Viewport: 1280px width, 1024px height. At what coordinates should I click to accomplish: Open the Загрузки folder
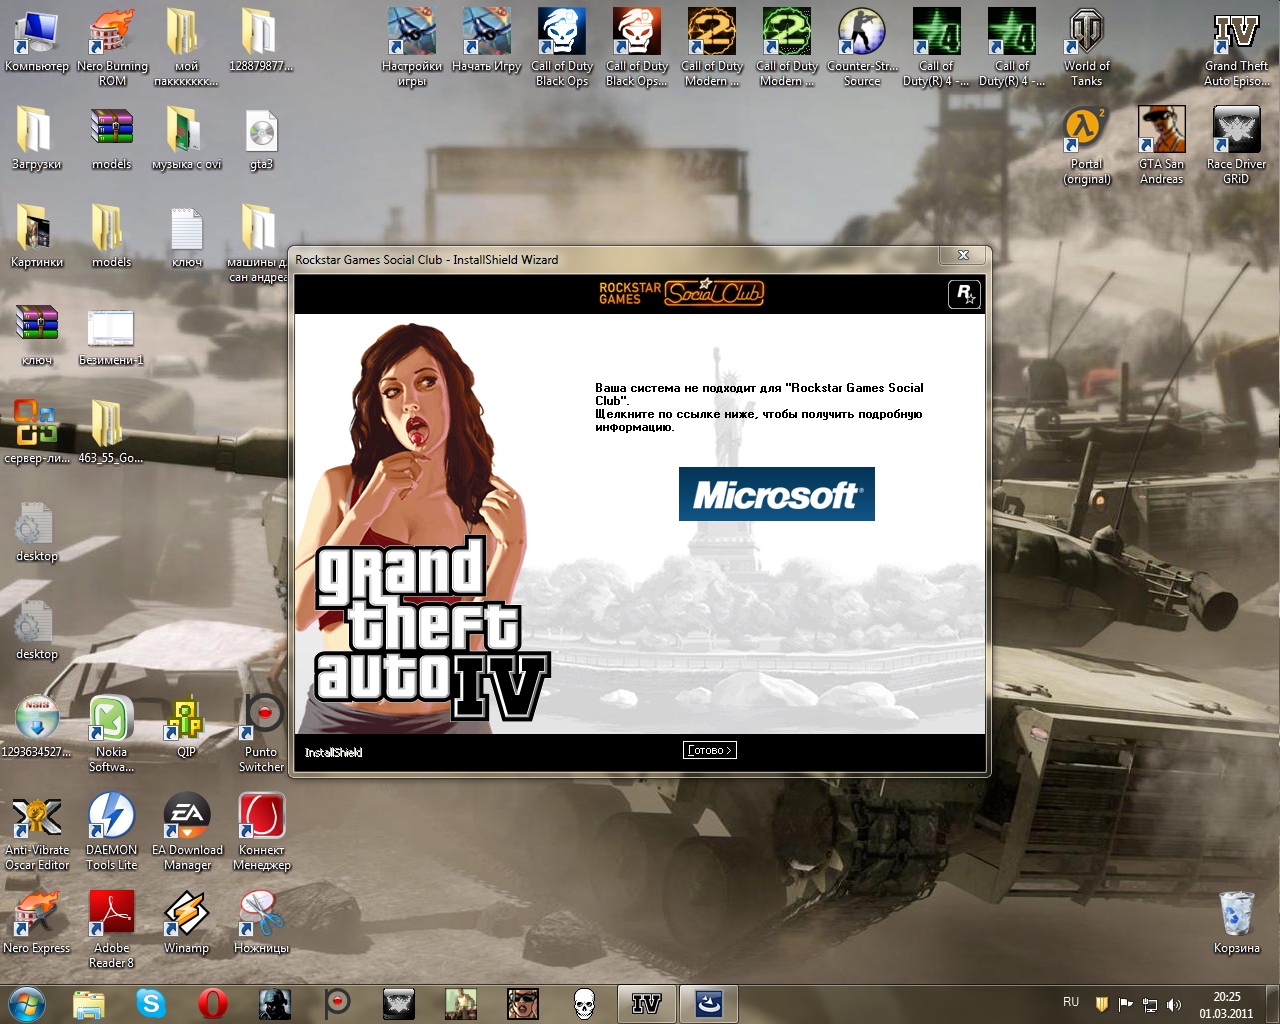click(x=37, y=140)
